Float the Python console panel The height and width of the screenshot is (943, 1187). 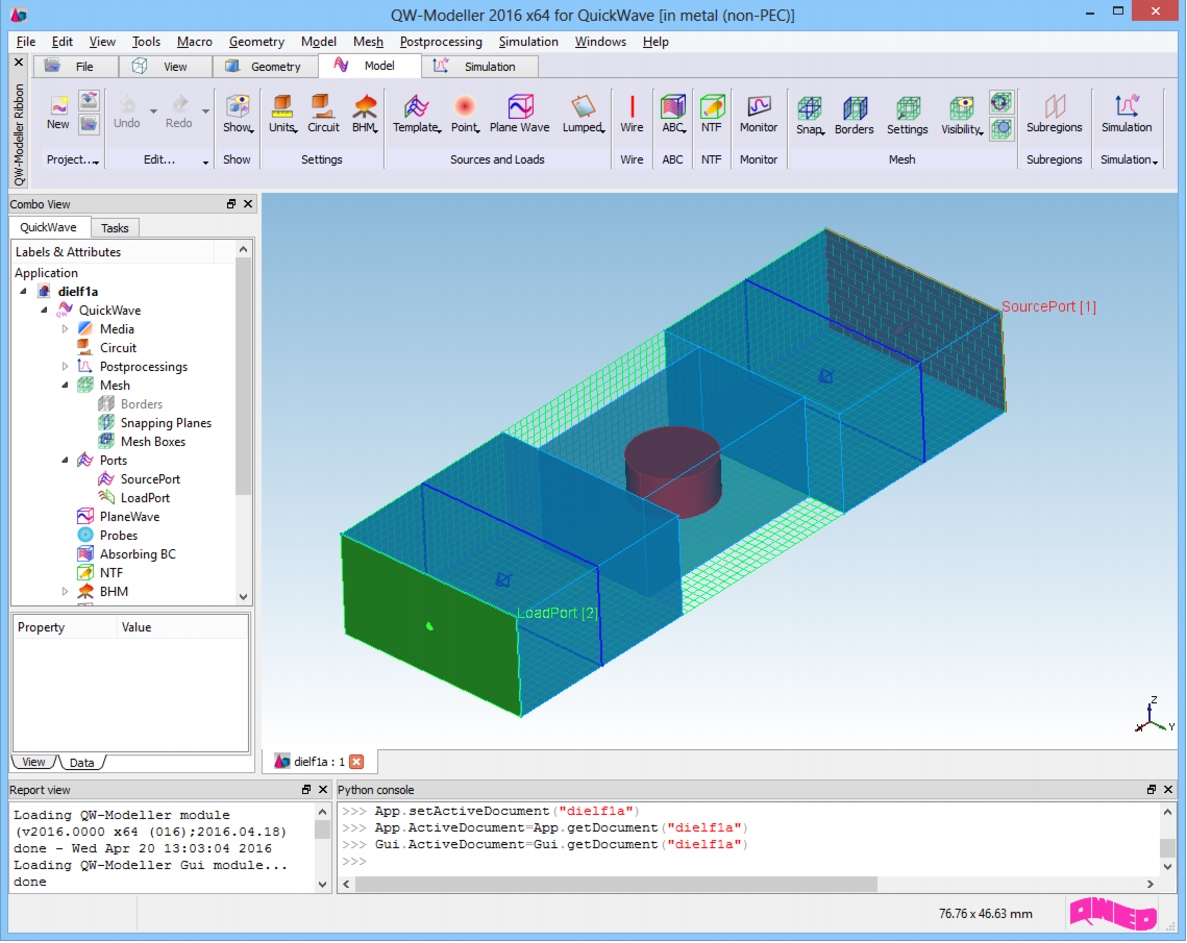1151,789
